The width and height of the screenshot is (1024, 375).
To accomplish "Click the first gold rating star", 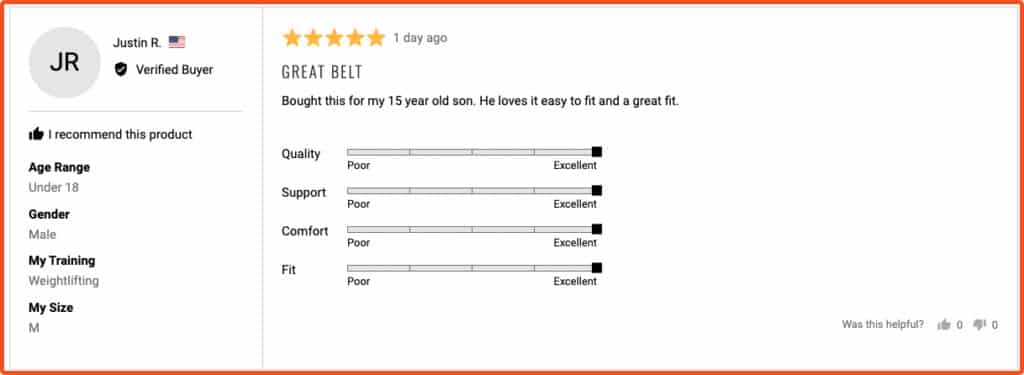I will tap(292, 38).
